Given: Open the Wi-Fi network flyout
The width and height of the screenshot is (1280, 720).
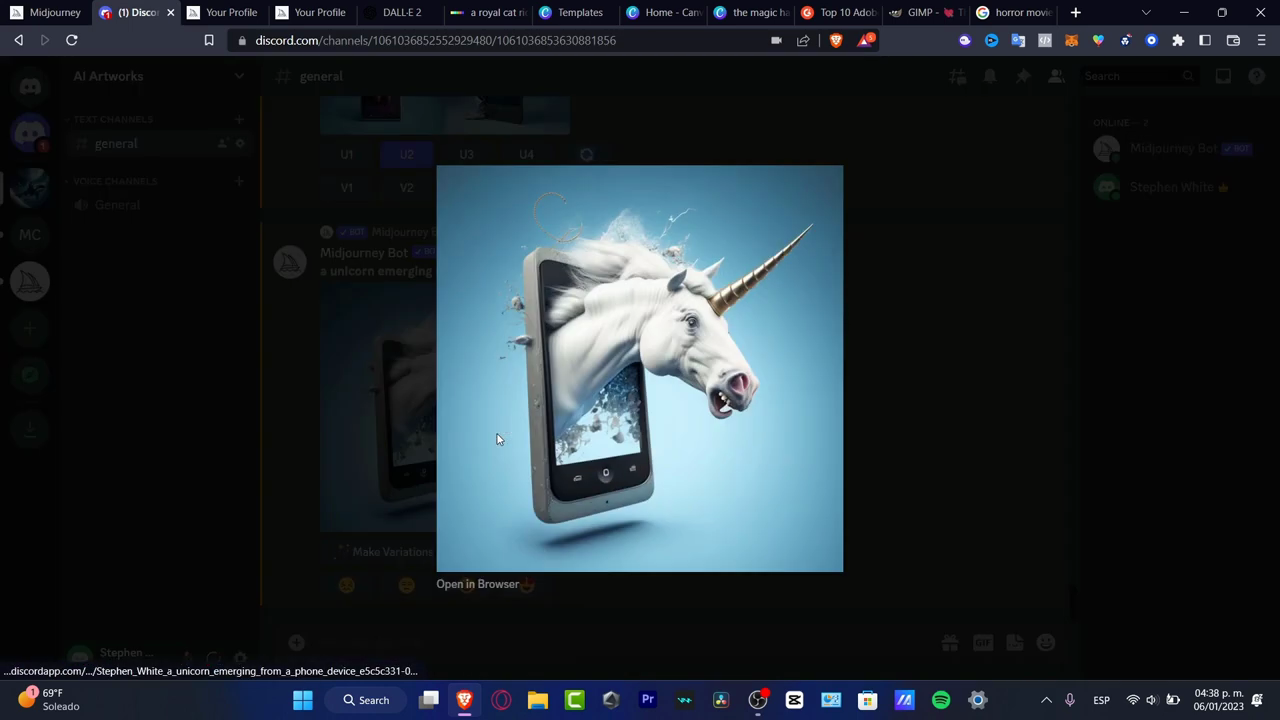Looking at the screenshot, I should click(x=1133, y=700).
